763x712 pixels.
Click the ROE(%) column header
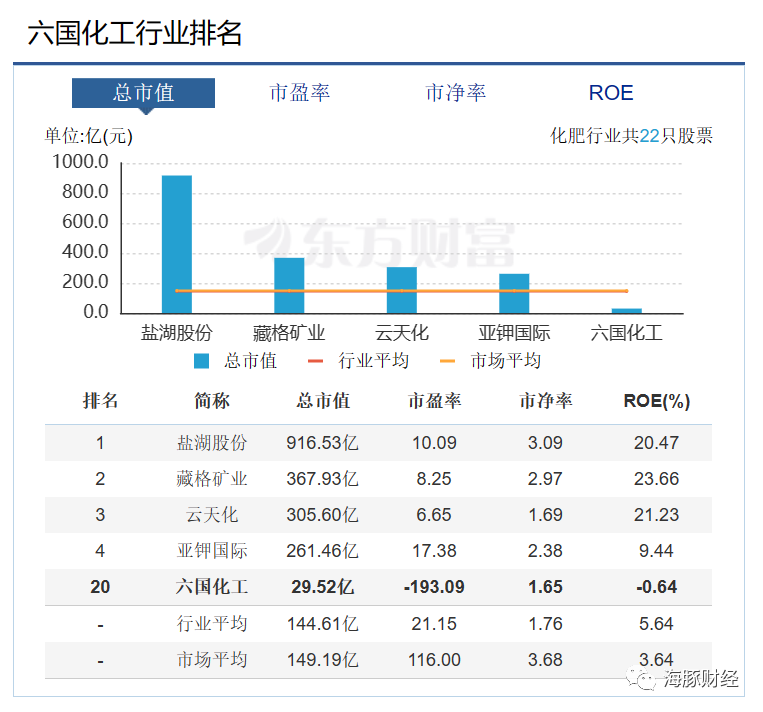coord(656,401)
